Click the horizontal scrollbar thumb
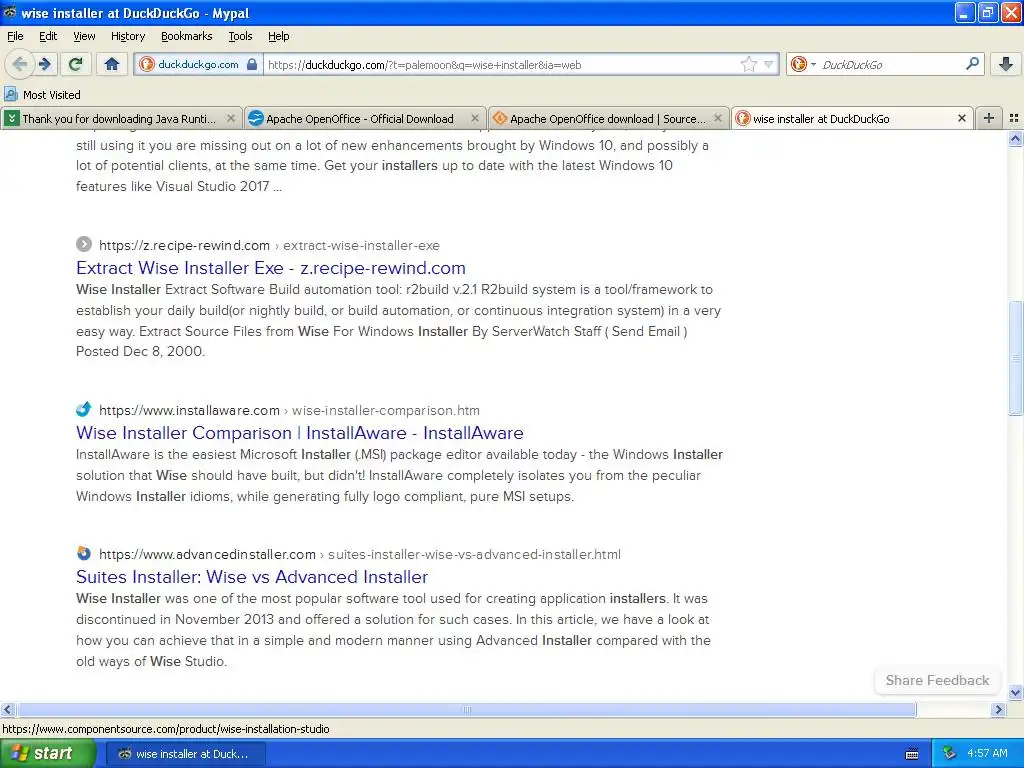This screenshot has height=768, width=1024. [x=466, y=709]
